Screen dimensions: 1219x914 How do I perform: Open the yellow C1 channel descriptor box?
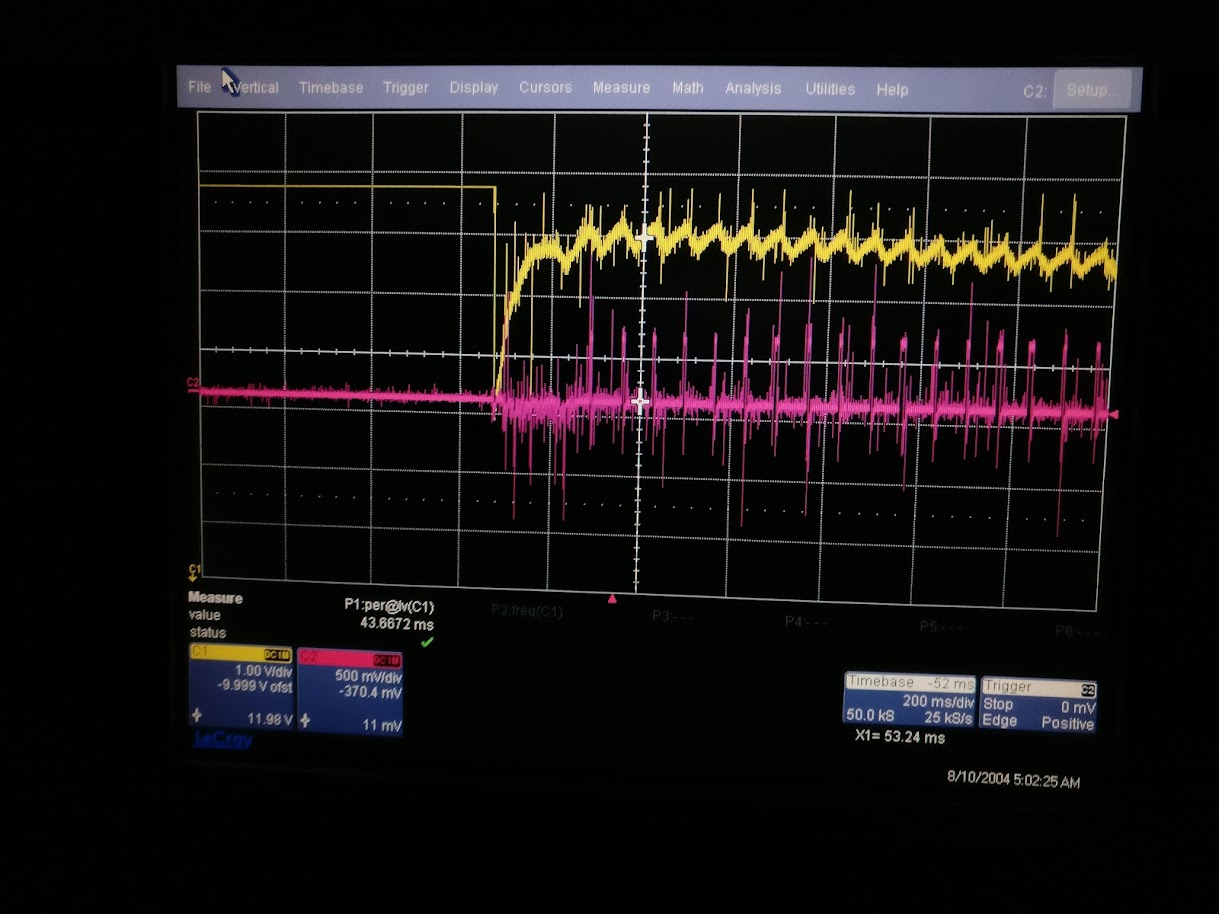click(x=241, y=688)
